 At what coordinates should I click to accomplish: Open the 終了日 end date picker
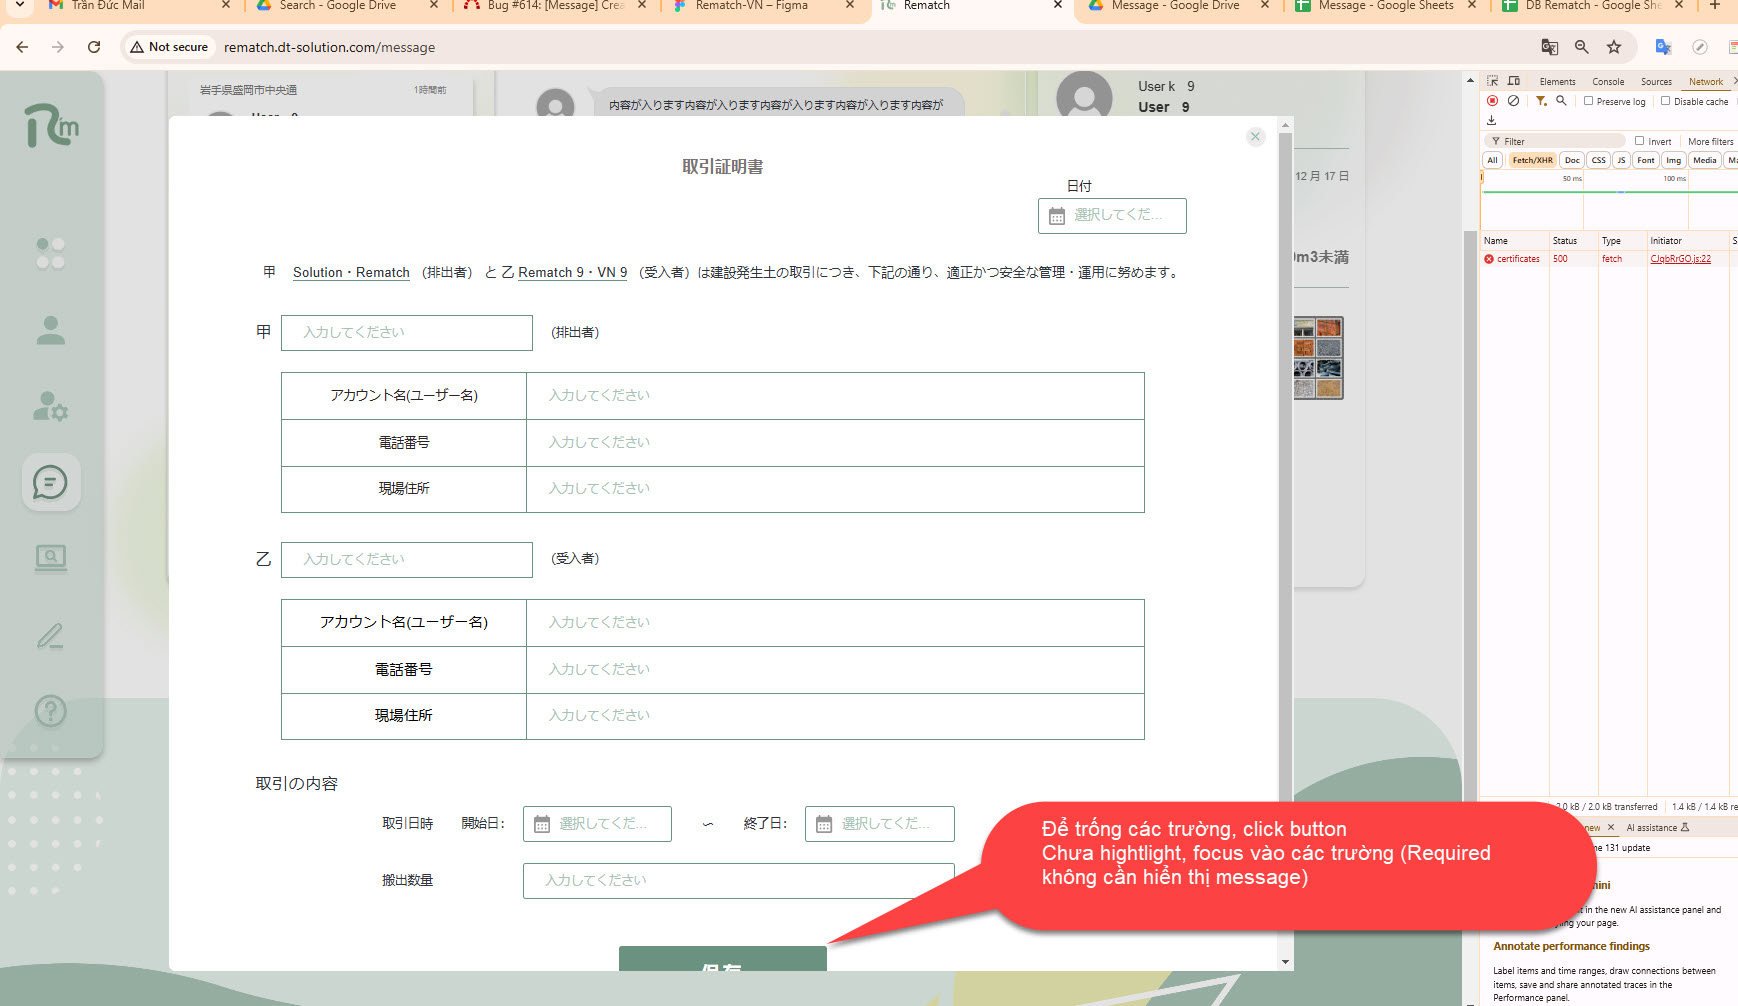[879, 824]
